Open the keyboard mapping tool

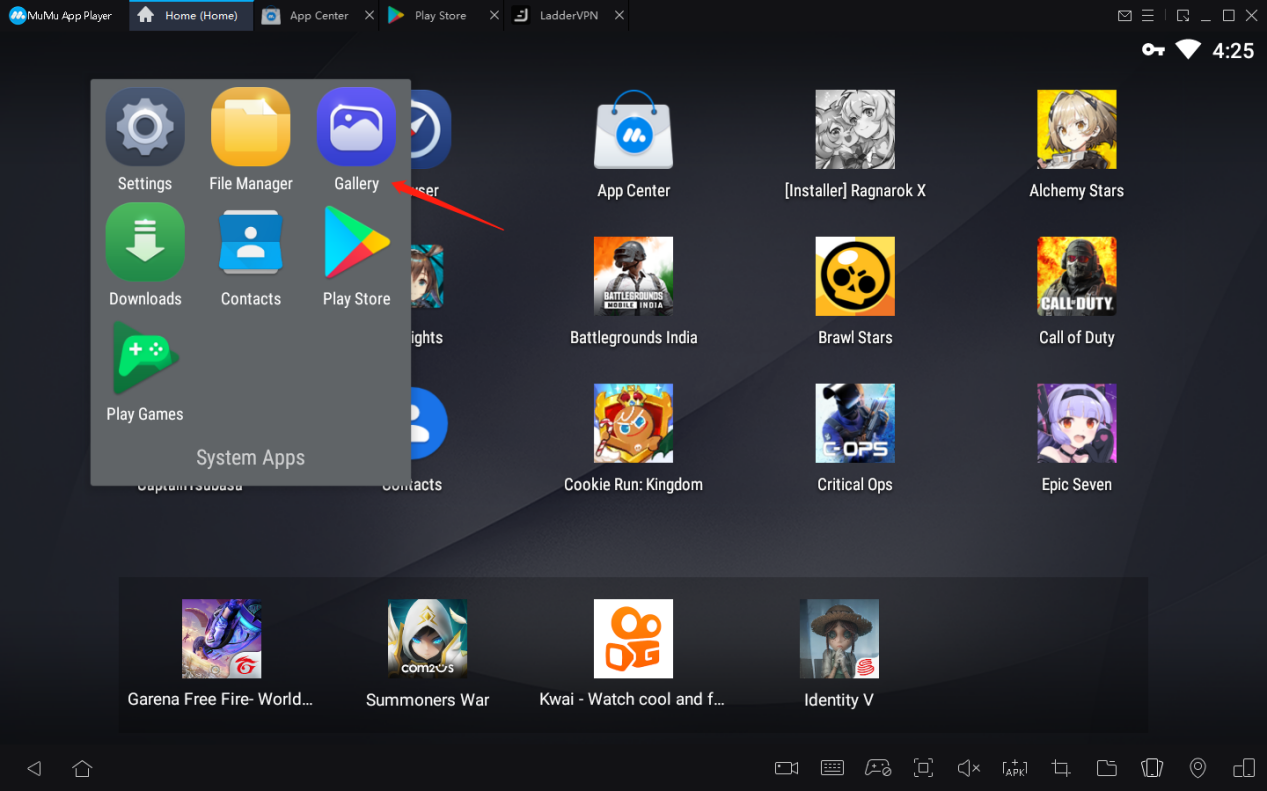(x=832, y=768)
